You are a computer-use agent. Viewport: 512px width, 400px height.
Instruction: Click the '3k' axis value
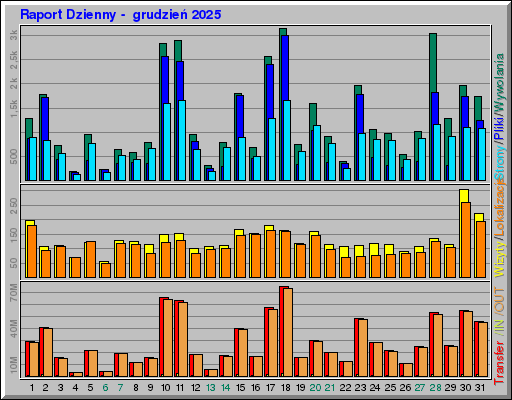pyautogui.click(x=14, y=35)
